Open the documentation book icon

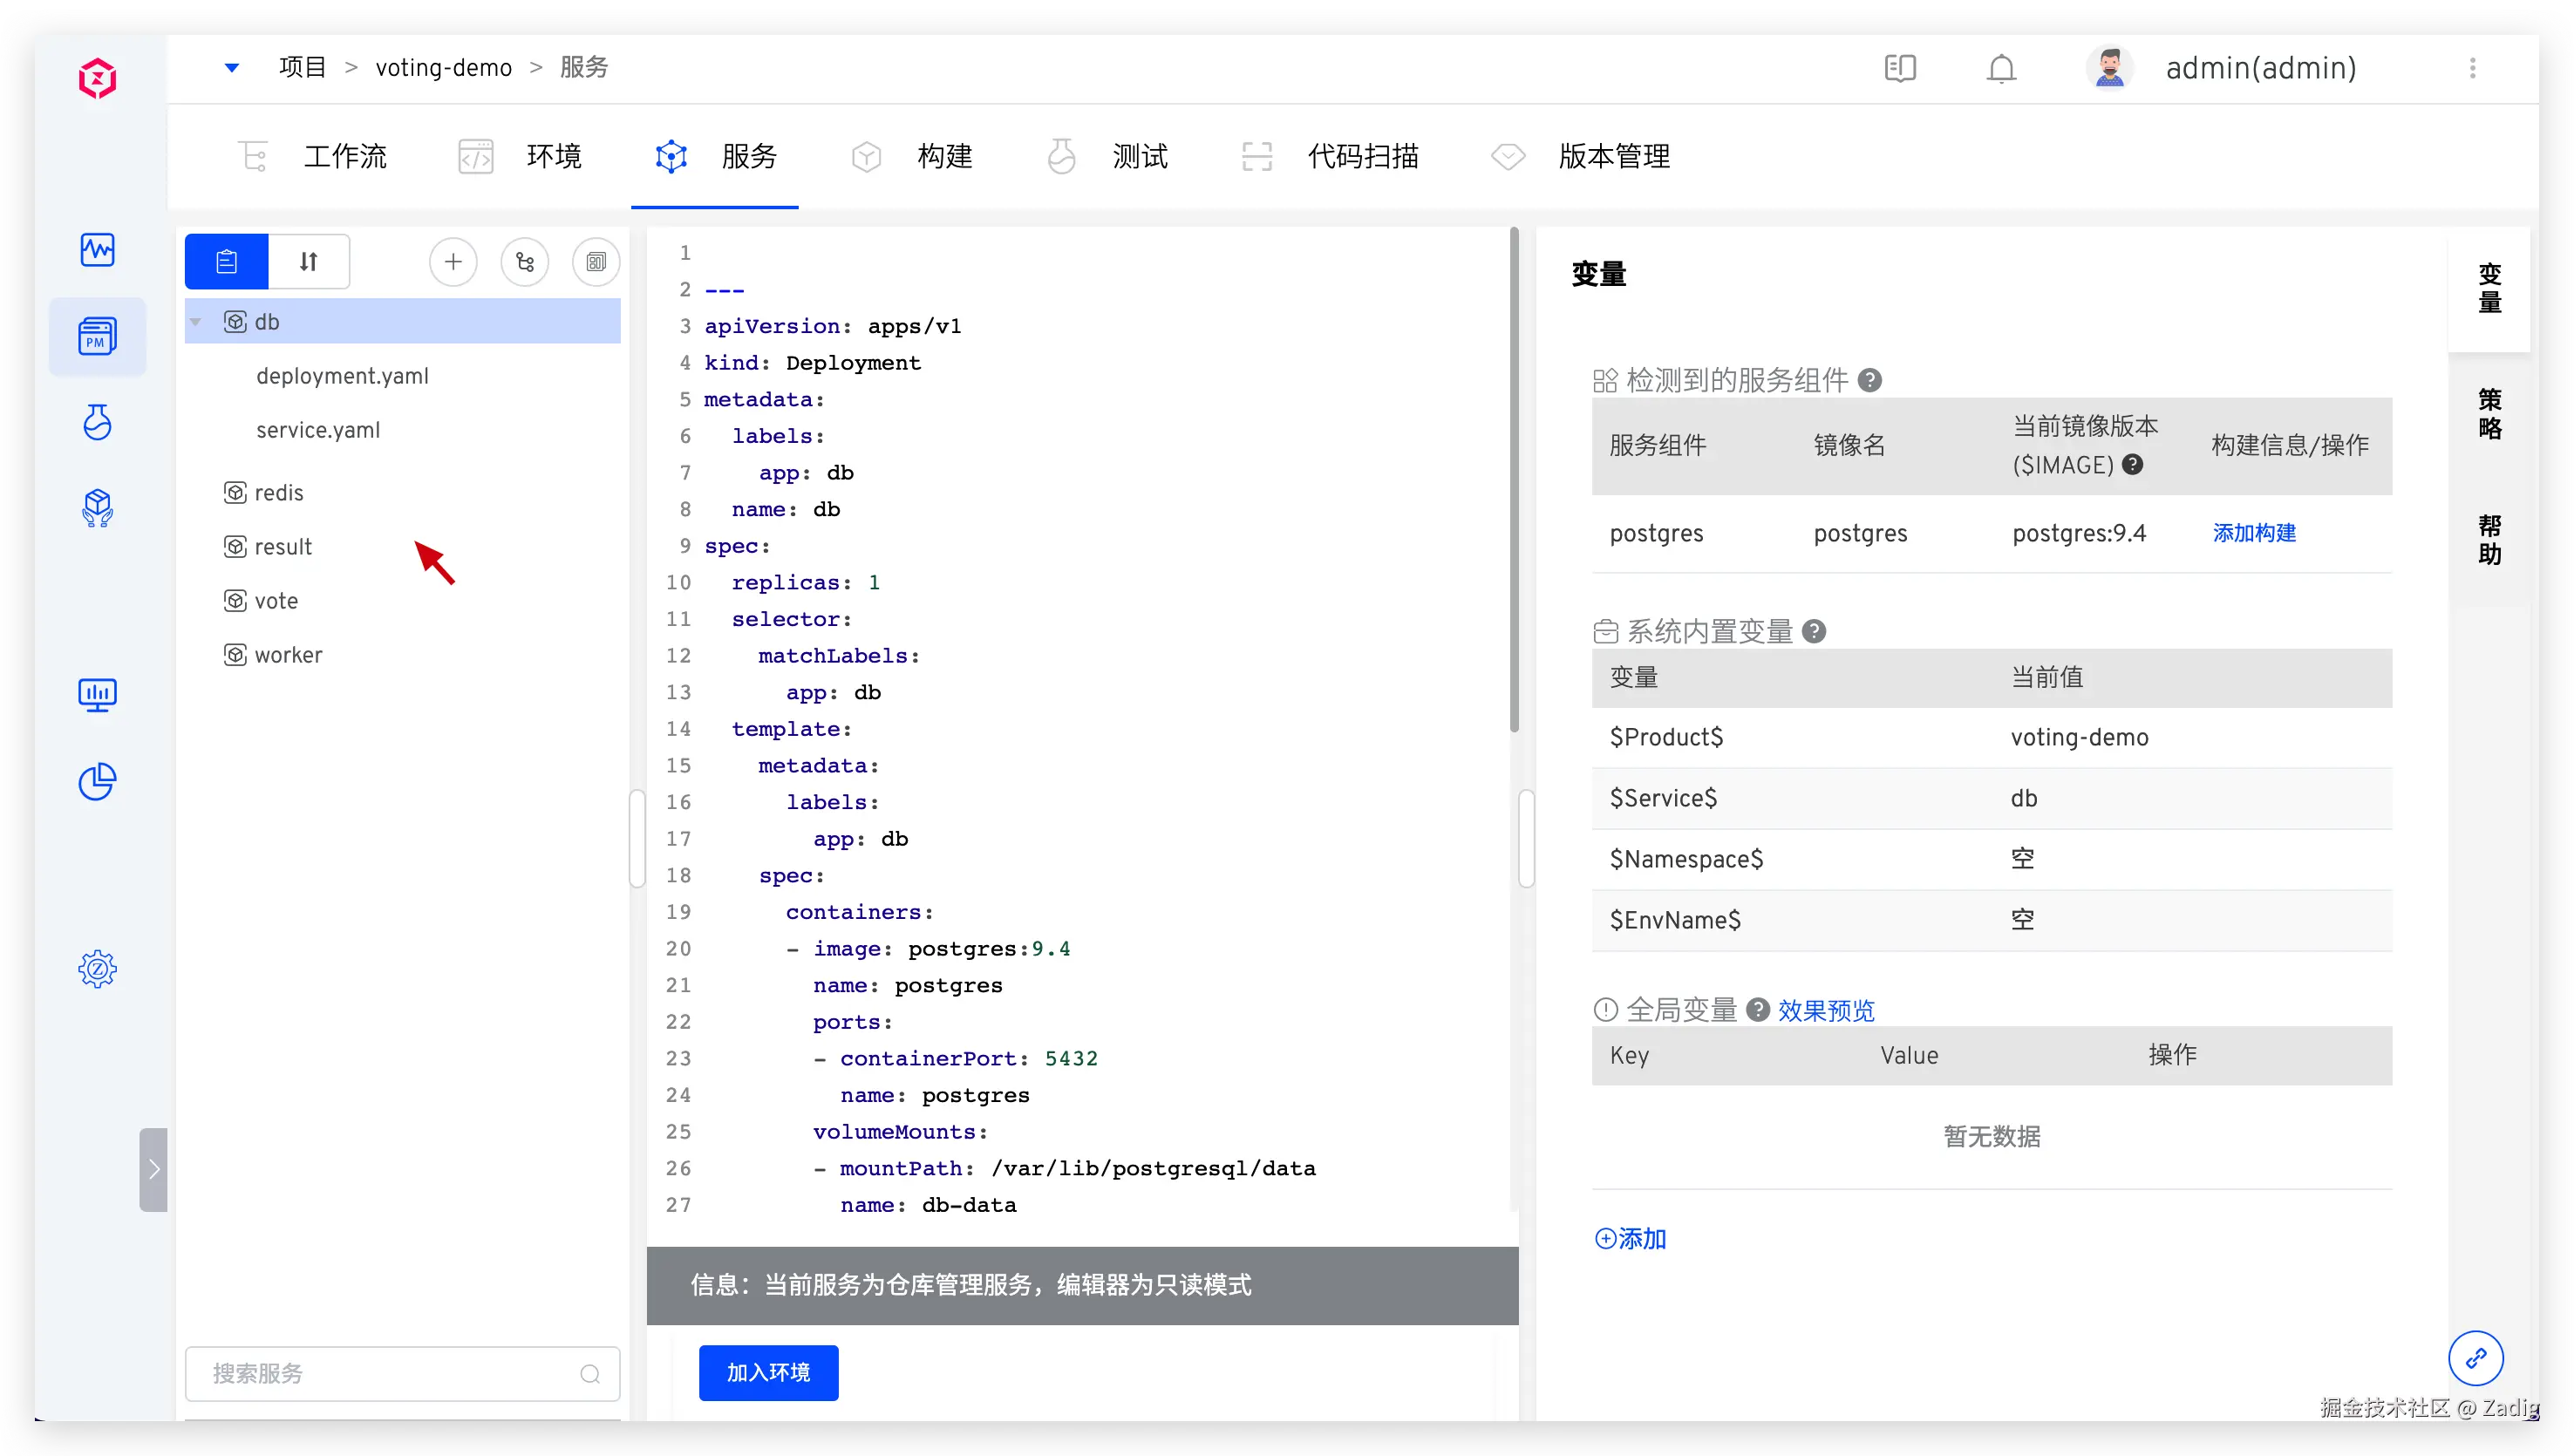coord(1900,68)
